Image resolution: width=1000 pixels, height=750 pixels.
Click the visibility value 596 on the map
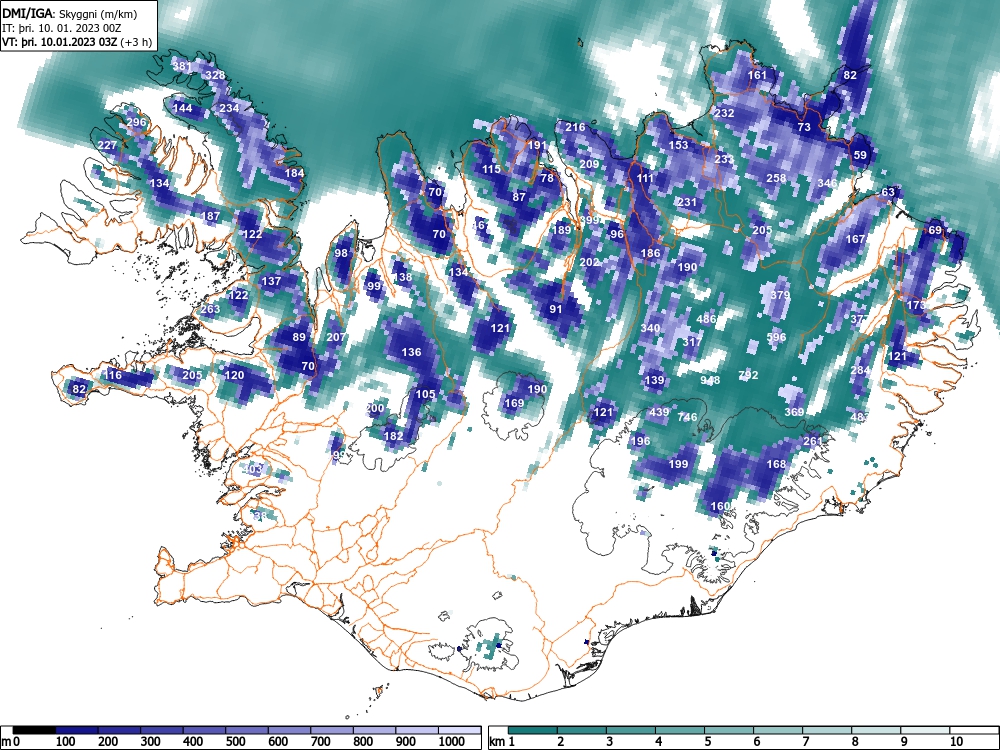[776, 337]
